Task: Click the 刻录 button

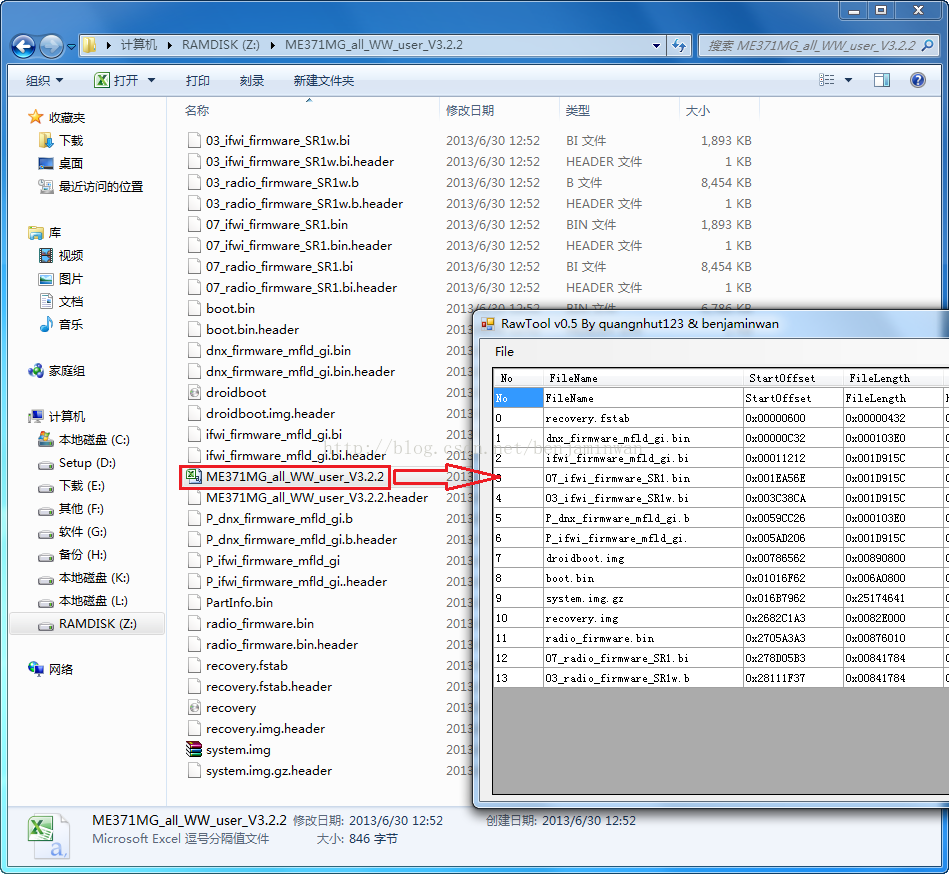Action: (x=252, y=80)
